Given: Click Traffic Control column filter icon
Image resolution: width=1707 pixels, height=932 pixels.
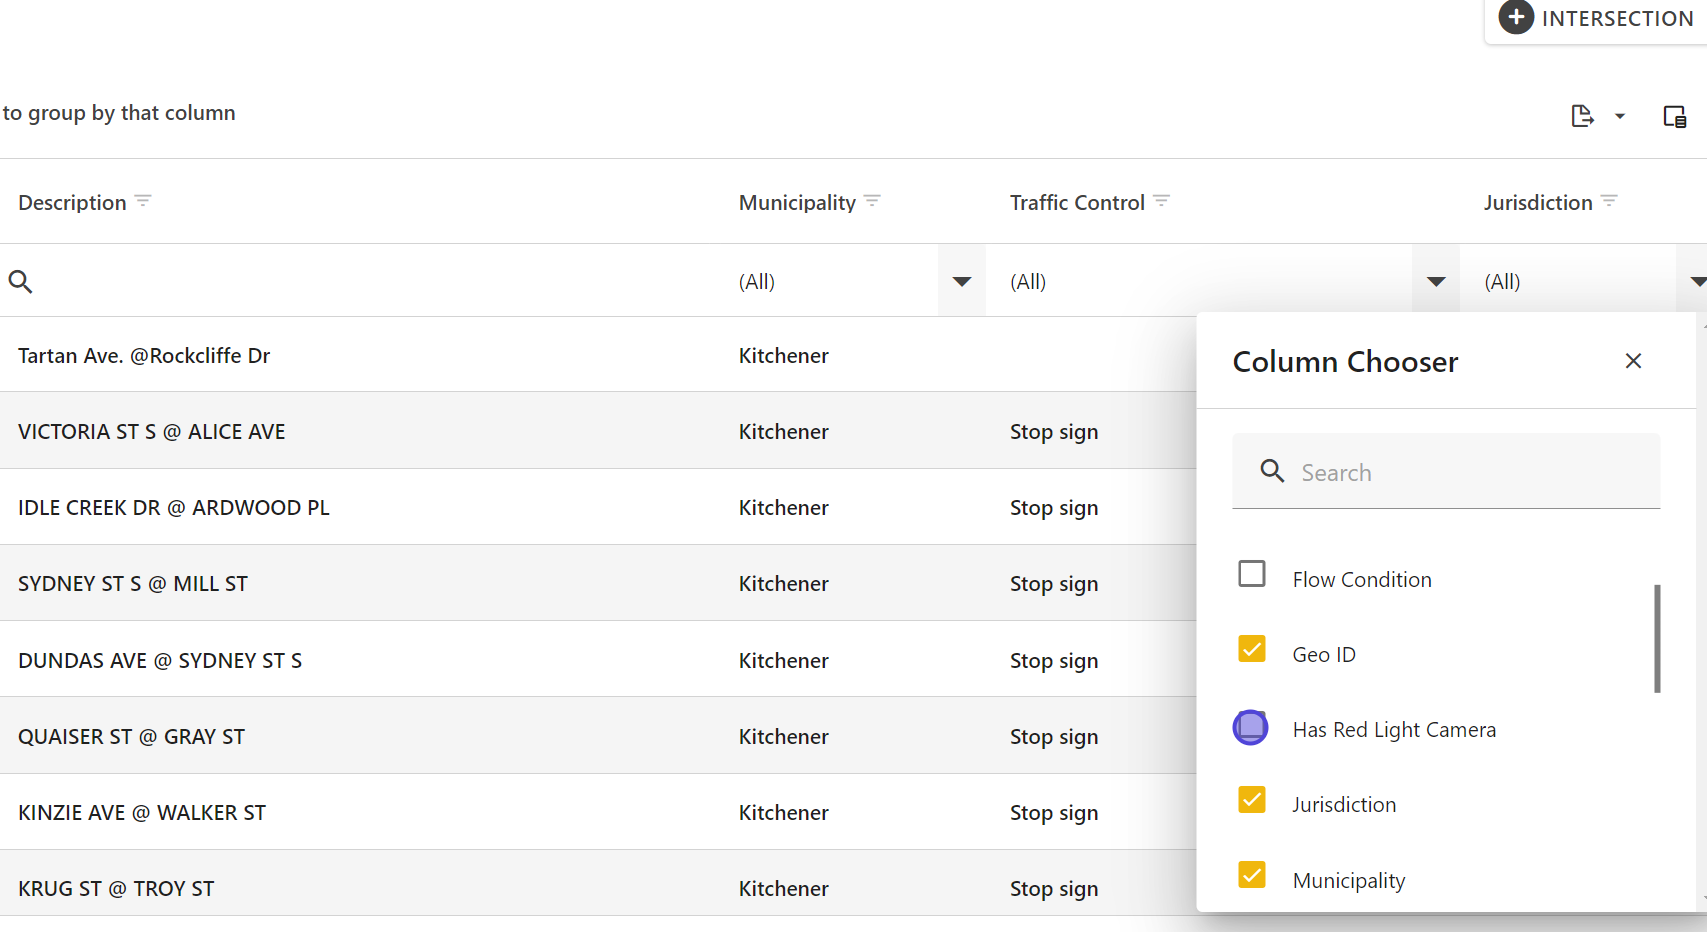Looking at the screenshot, I should pyautogui.click(x=1161, y=201).
